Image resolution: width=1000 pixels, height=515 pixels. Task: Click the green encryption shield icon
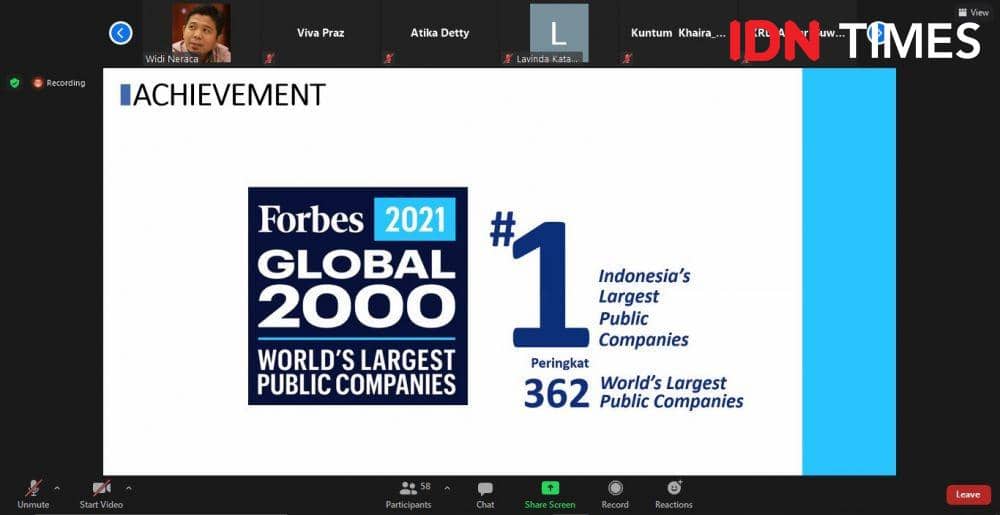click(x=15, y=83)
